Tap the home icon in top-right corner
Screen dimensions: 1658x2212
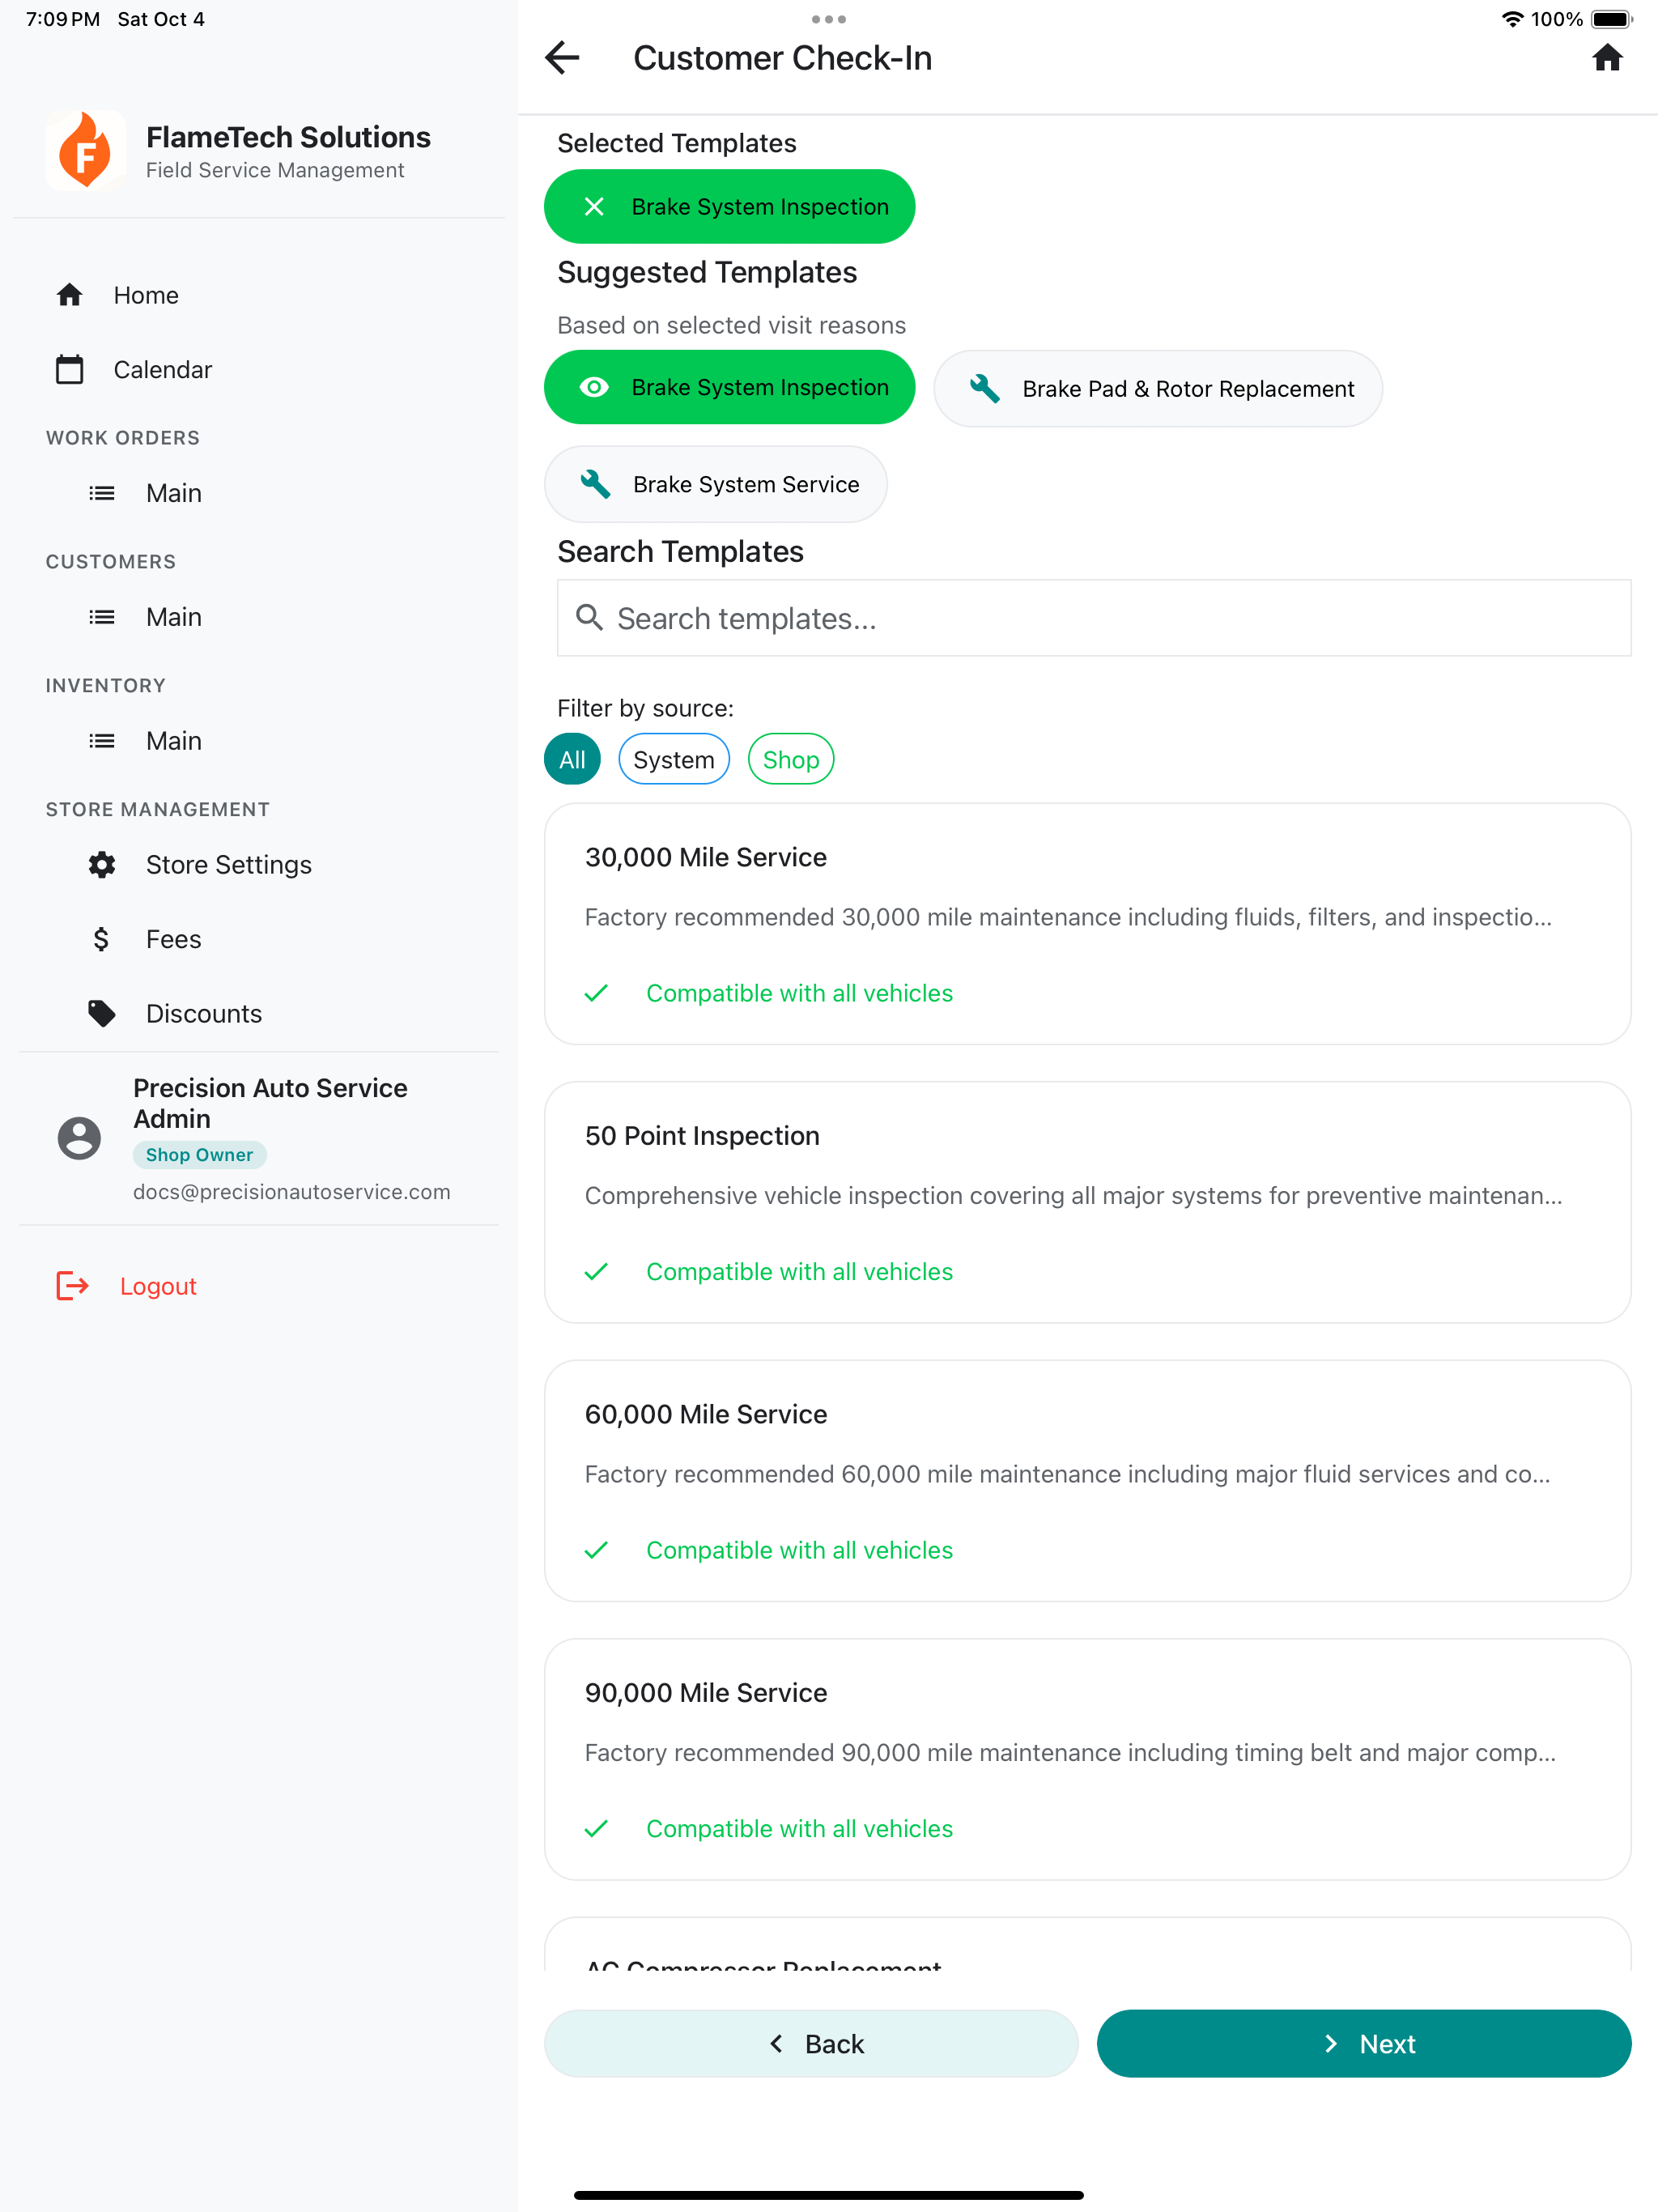(1606, 58)
